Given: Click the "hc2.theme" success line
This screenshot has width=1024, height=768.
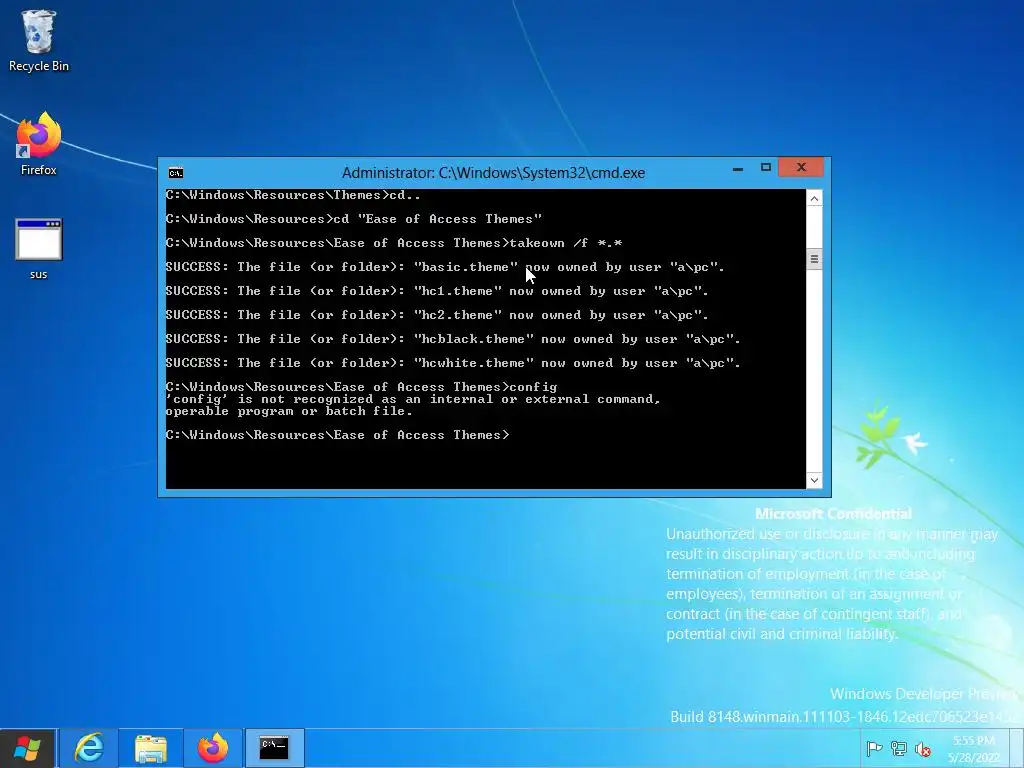Looking at the screenshot, I should click(x=437, y=315).
